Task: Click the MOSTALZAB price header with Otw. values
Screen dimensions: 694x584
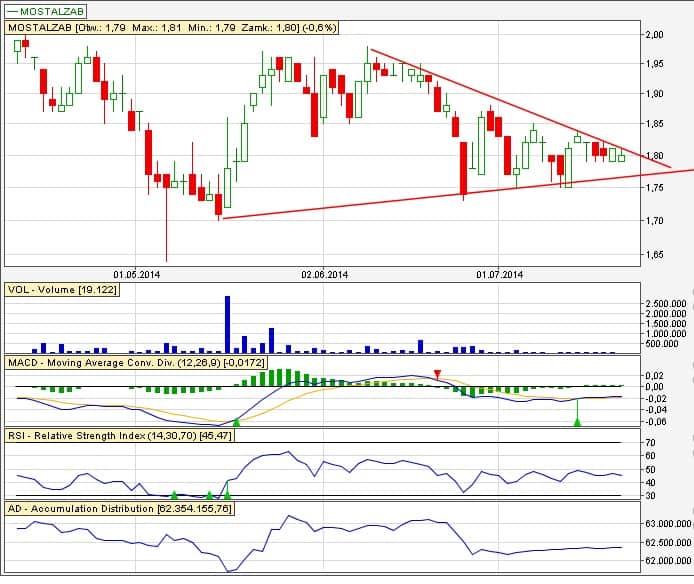Action: pyautogui.click(x=129, y=29)
